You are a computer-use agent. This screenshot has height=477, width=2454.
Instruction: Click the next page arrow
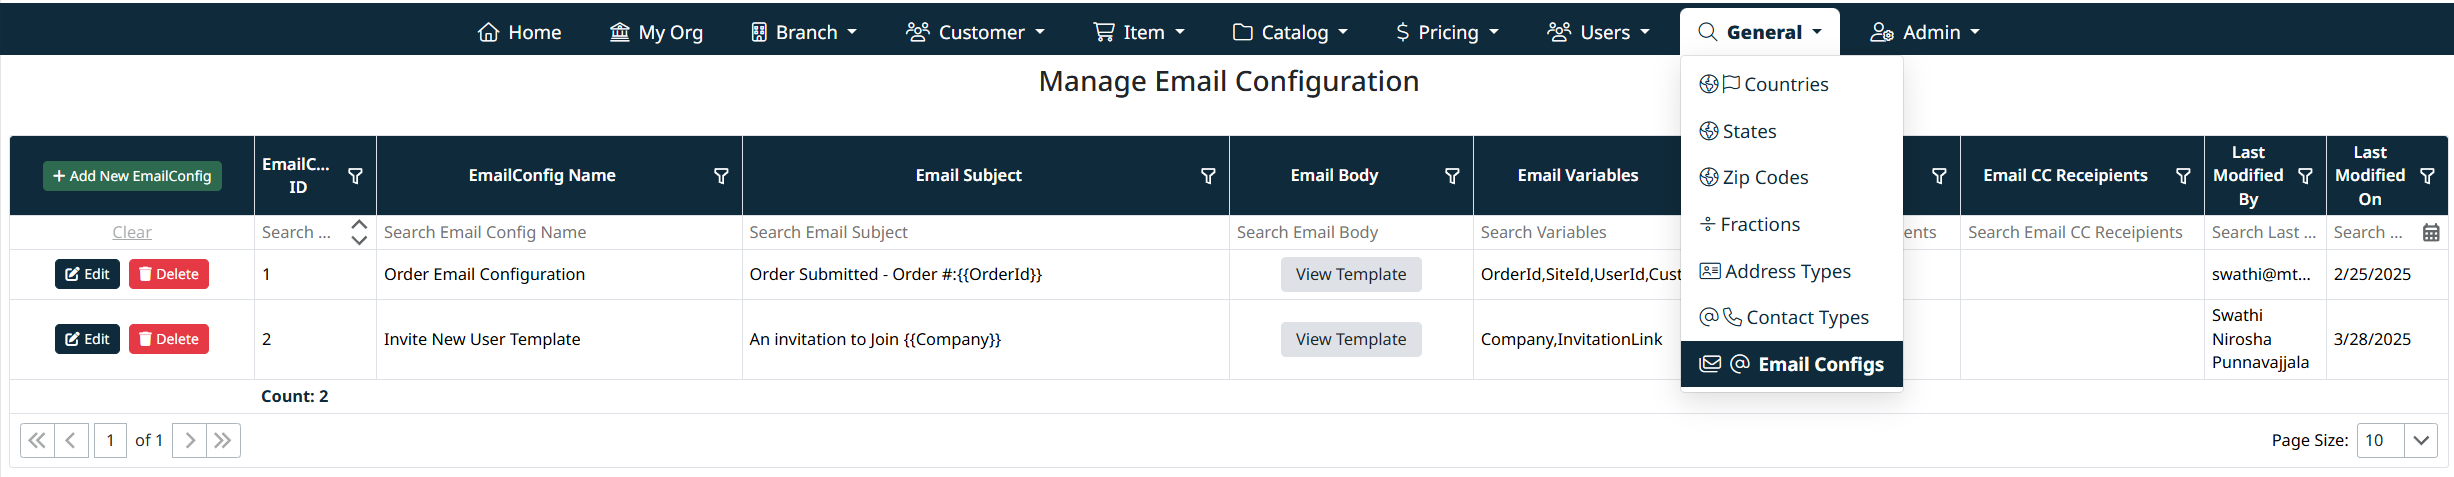coord(189,440)
